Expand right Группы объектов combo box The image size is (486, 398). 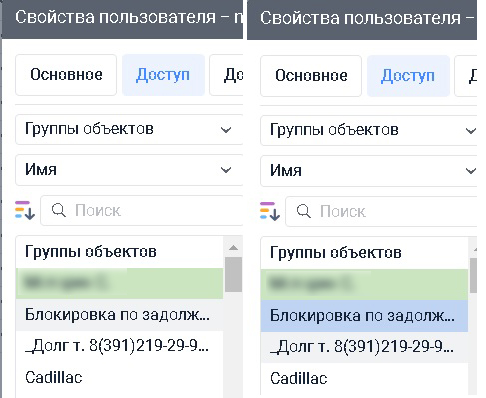click(368, 130)
